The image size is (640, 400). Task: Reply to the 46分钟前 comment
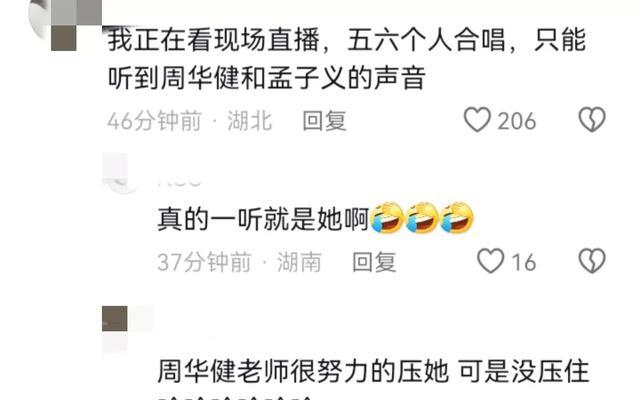[324, 121]
